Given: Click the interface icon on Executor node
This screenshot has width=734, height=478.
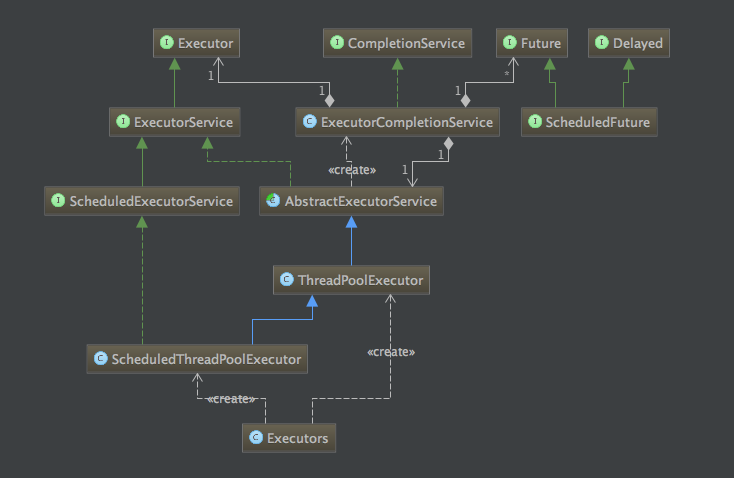Looking at the screenshot, I should pyautogui.click(x=167, y=43).
